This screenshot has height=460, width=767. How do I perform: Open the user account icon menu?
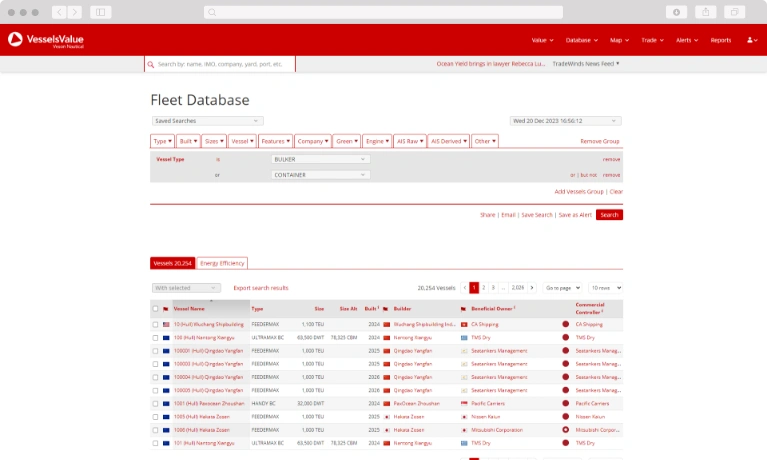tap(751, 40)
